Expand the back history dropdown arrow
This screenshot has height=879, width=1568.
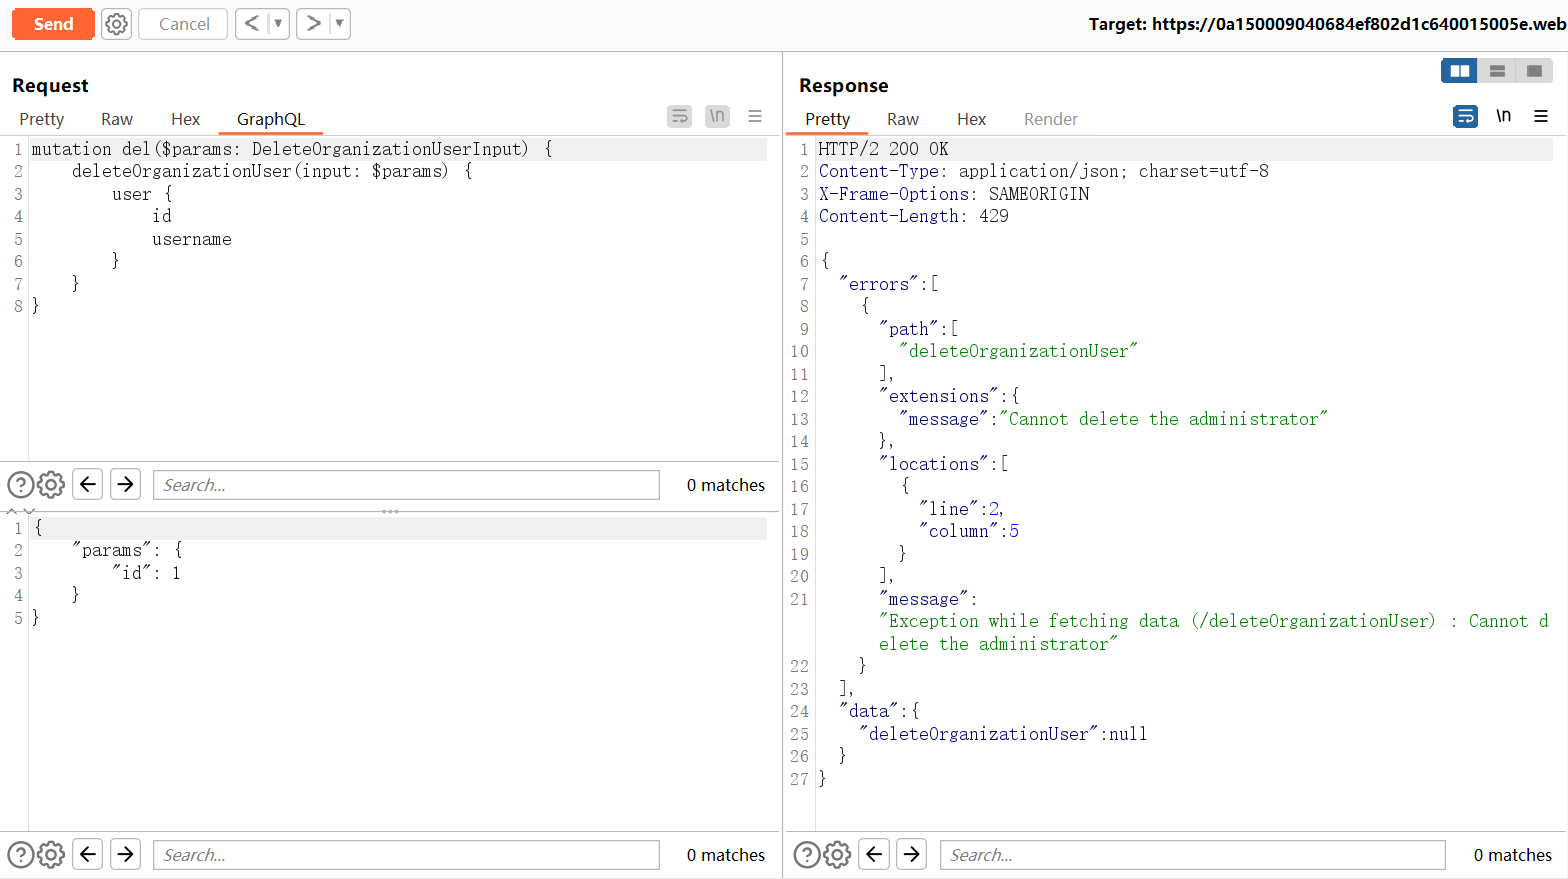pyautogui.click(x=278, y=24)
